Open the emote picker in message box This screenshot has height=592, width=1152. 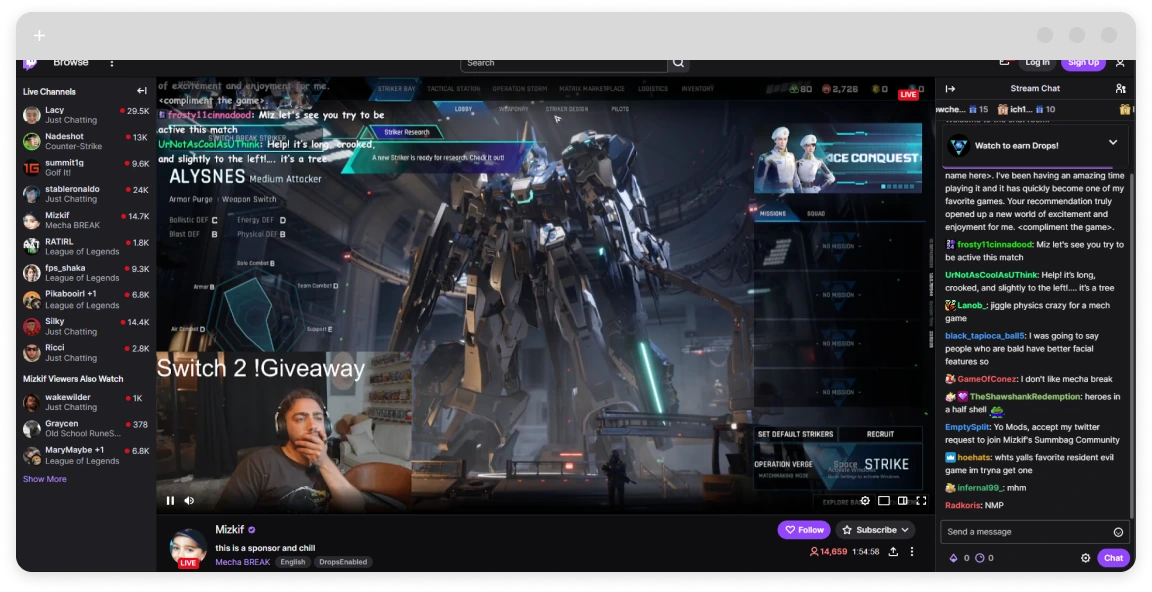click(x=1118, y=532)
